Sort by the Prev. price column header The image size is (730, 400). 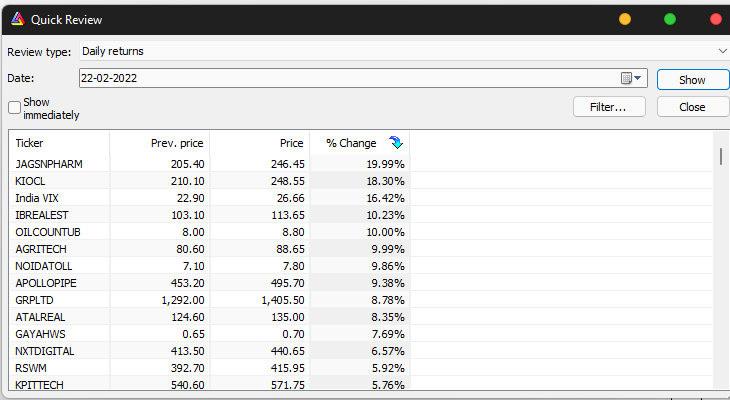[x=160, y=143]
